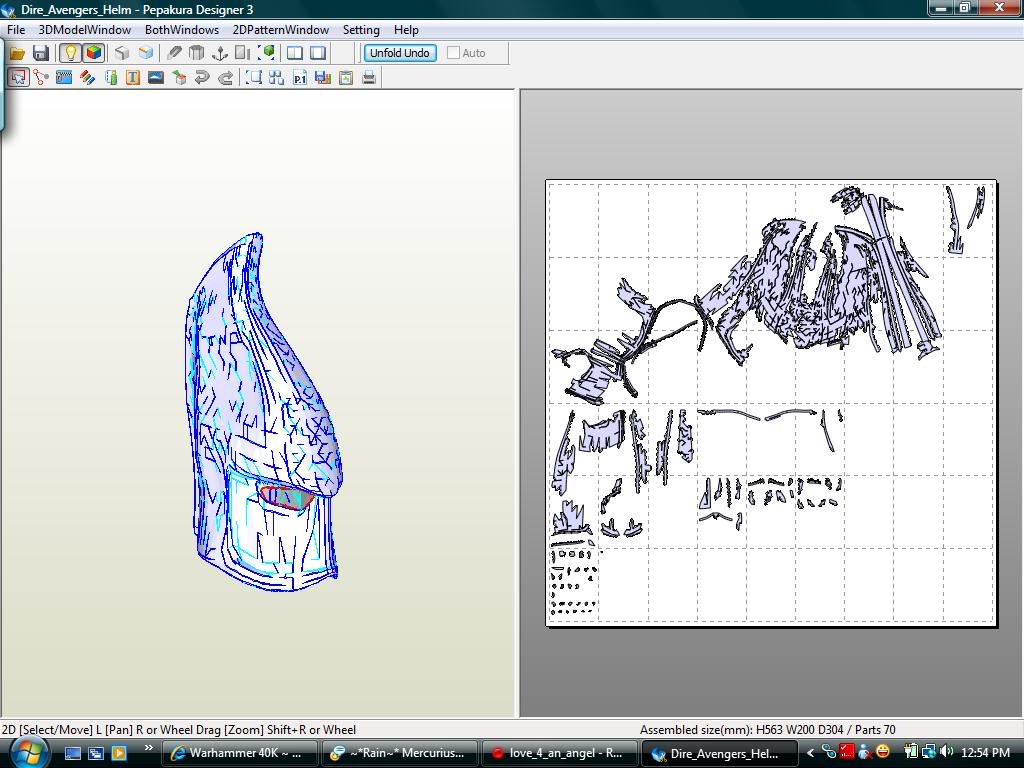This screenshot has width=1024, height=768.
Task: Select the blue landscape input image tool
Action: (155, 78)
